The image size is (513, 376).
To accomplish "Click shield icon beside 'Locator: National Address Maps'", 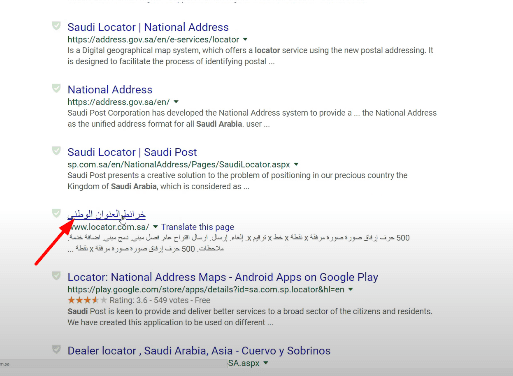I will (56, 276).
